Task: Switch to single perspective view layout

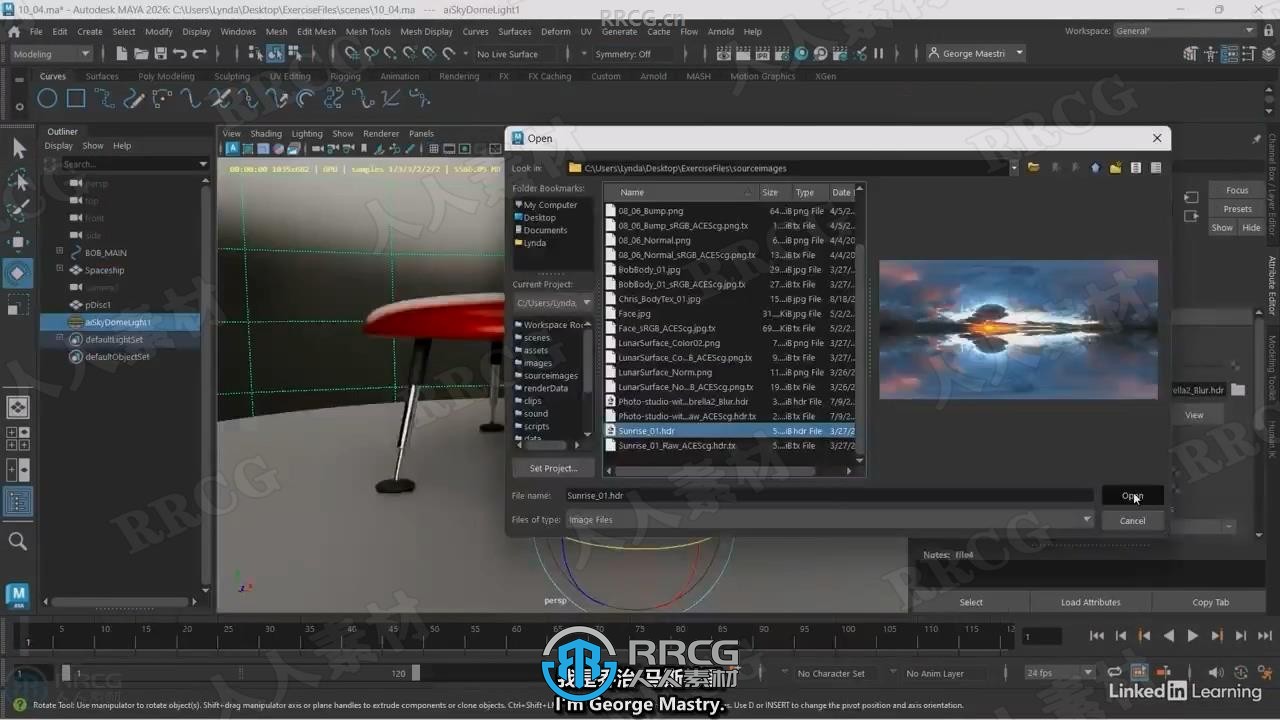Action: point(18,407)
